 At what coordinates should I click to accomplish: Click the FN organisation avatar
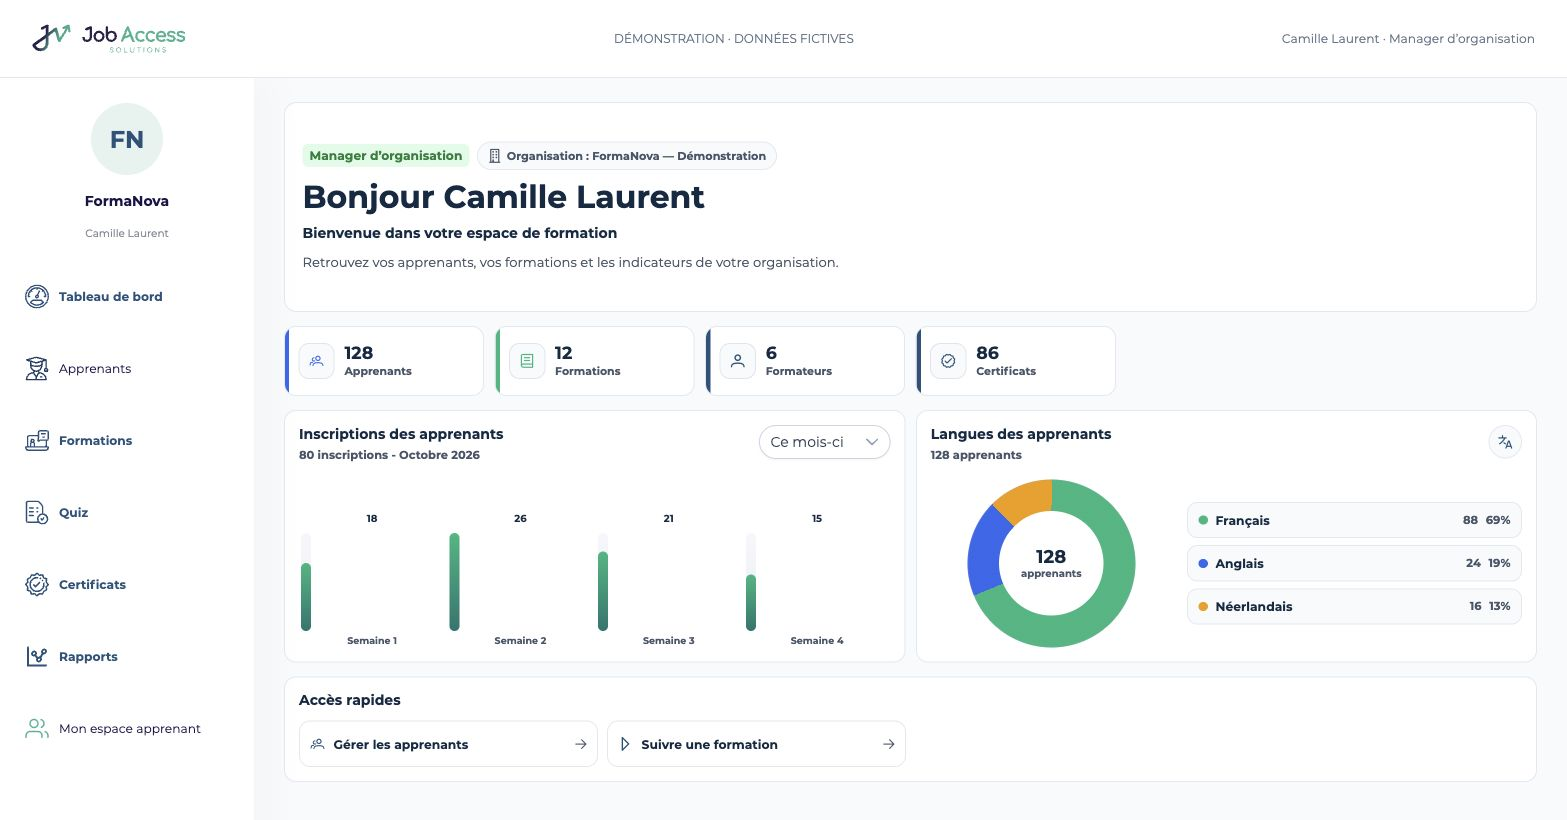click(127, 139)
